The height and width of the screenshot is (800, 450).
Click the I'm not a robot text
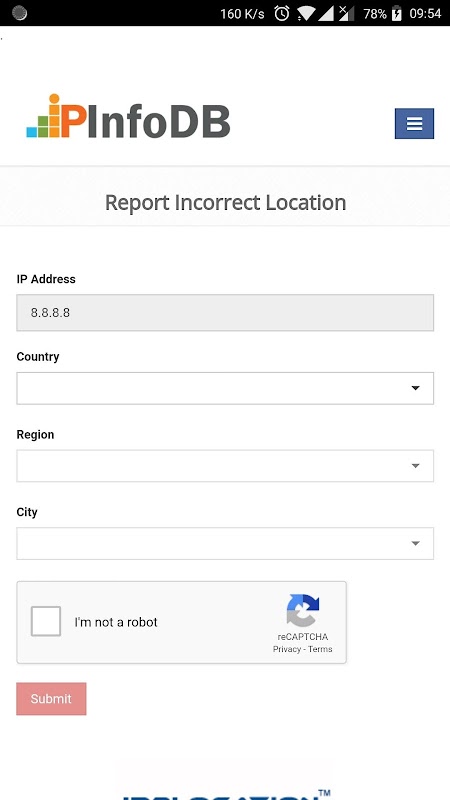point(116,622)
